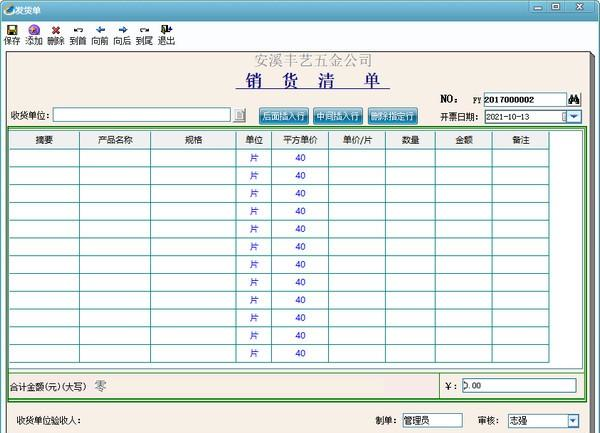The height and width of the screenshot is (433, 600).
Task: Click the 平方单价 column header
Action: point(300,140)
